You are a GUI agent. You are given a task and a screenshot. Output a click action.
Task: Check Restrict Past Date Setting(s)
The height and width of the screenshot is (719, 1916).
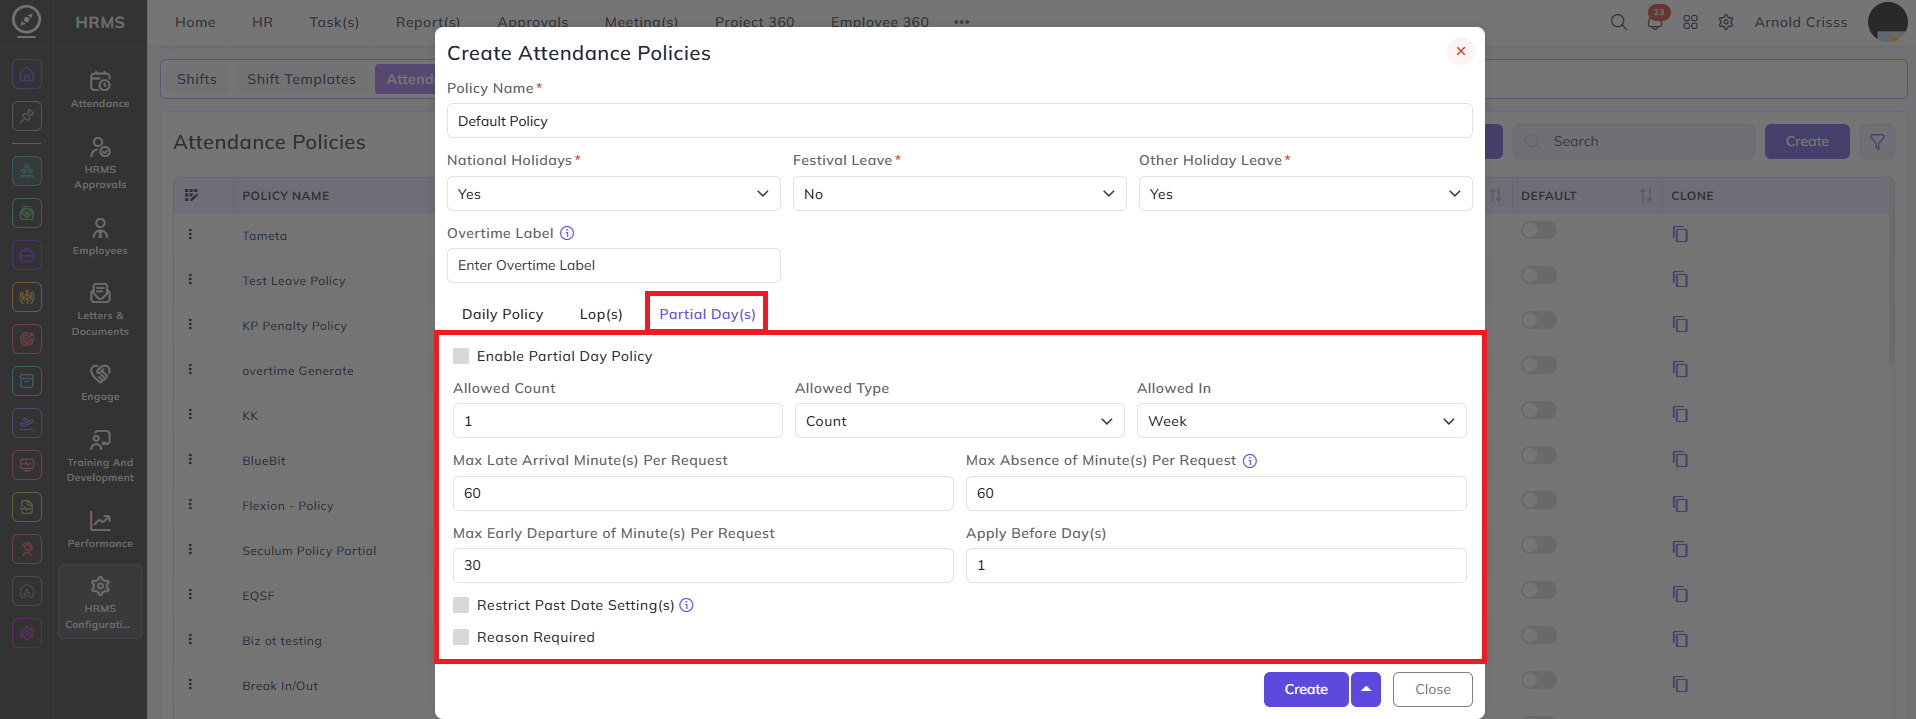(x=461, y=605)
